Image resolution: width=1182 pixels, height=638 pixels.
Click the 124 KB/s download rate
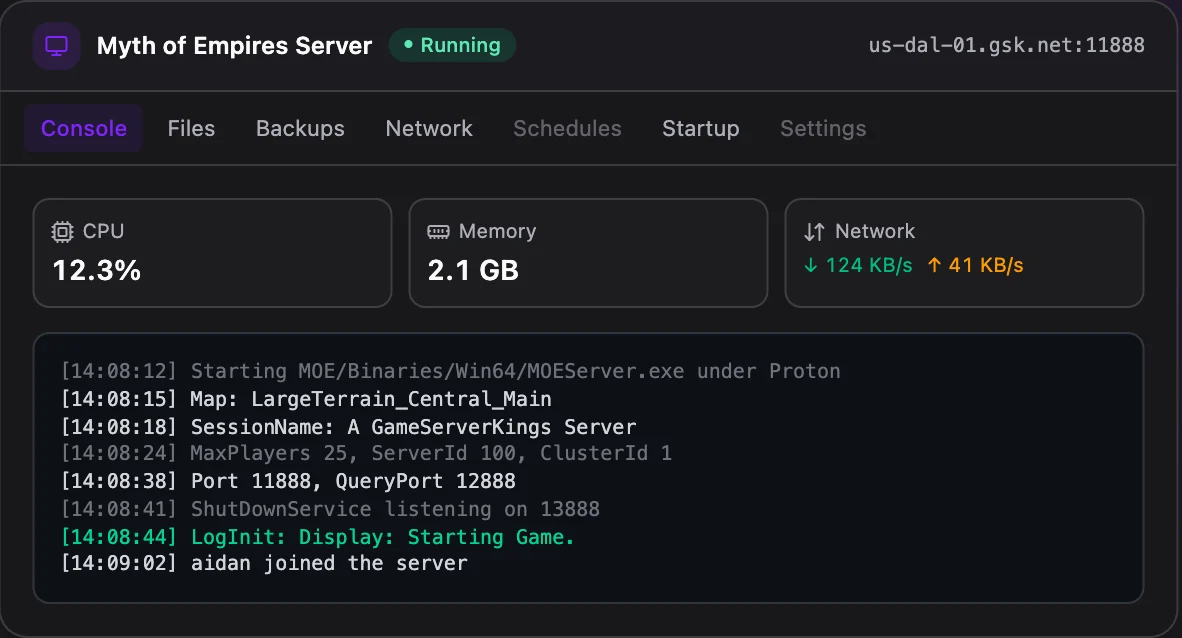click(x=869, y=265)
